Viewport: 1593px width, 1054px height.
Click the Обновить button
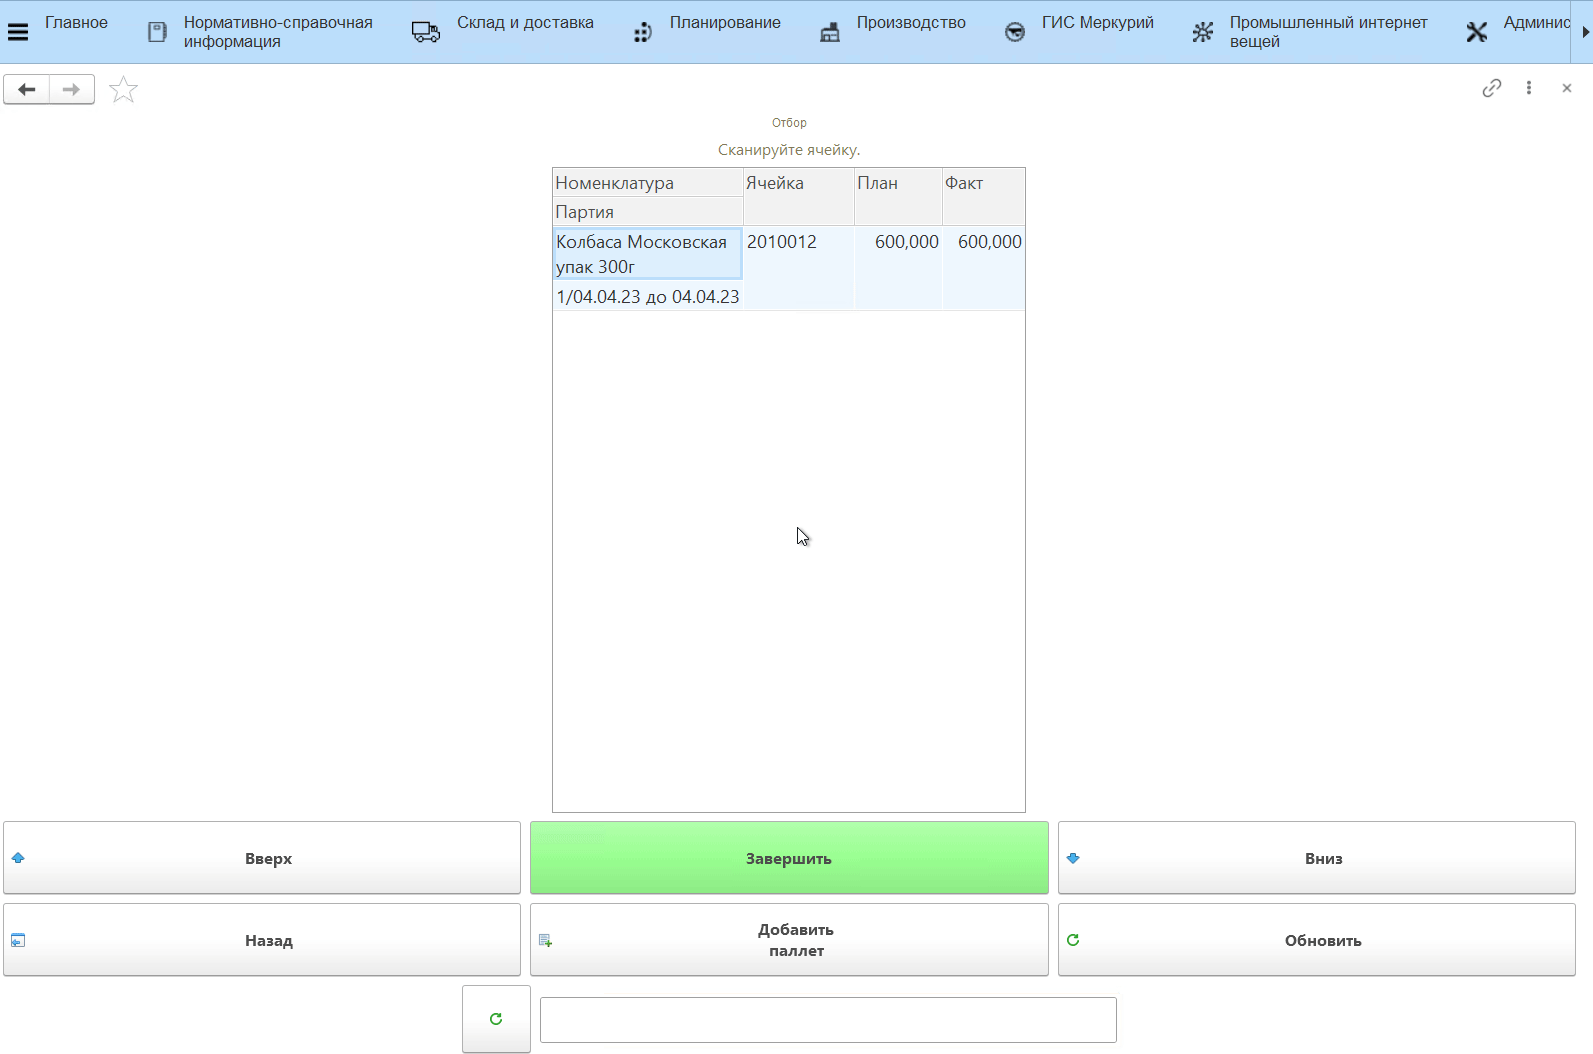click(x=1316, y=940)
